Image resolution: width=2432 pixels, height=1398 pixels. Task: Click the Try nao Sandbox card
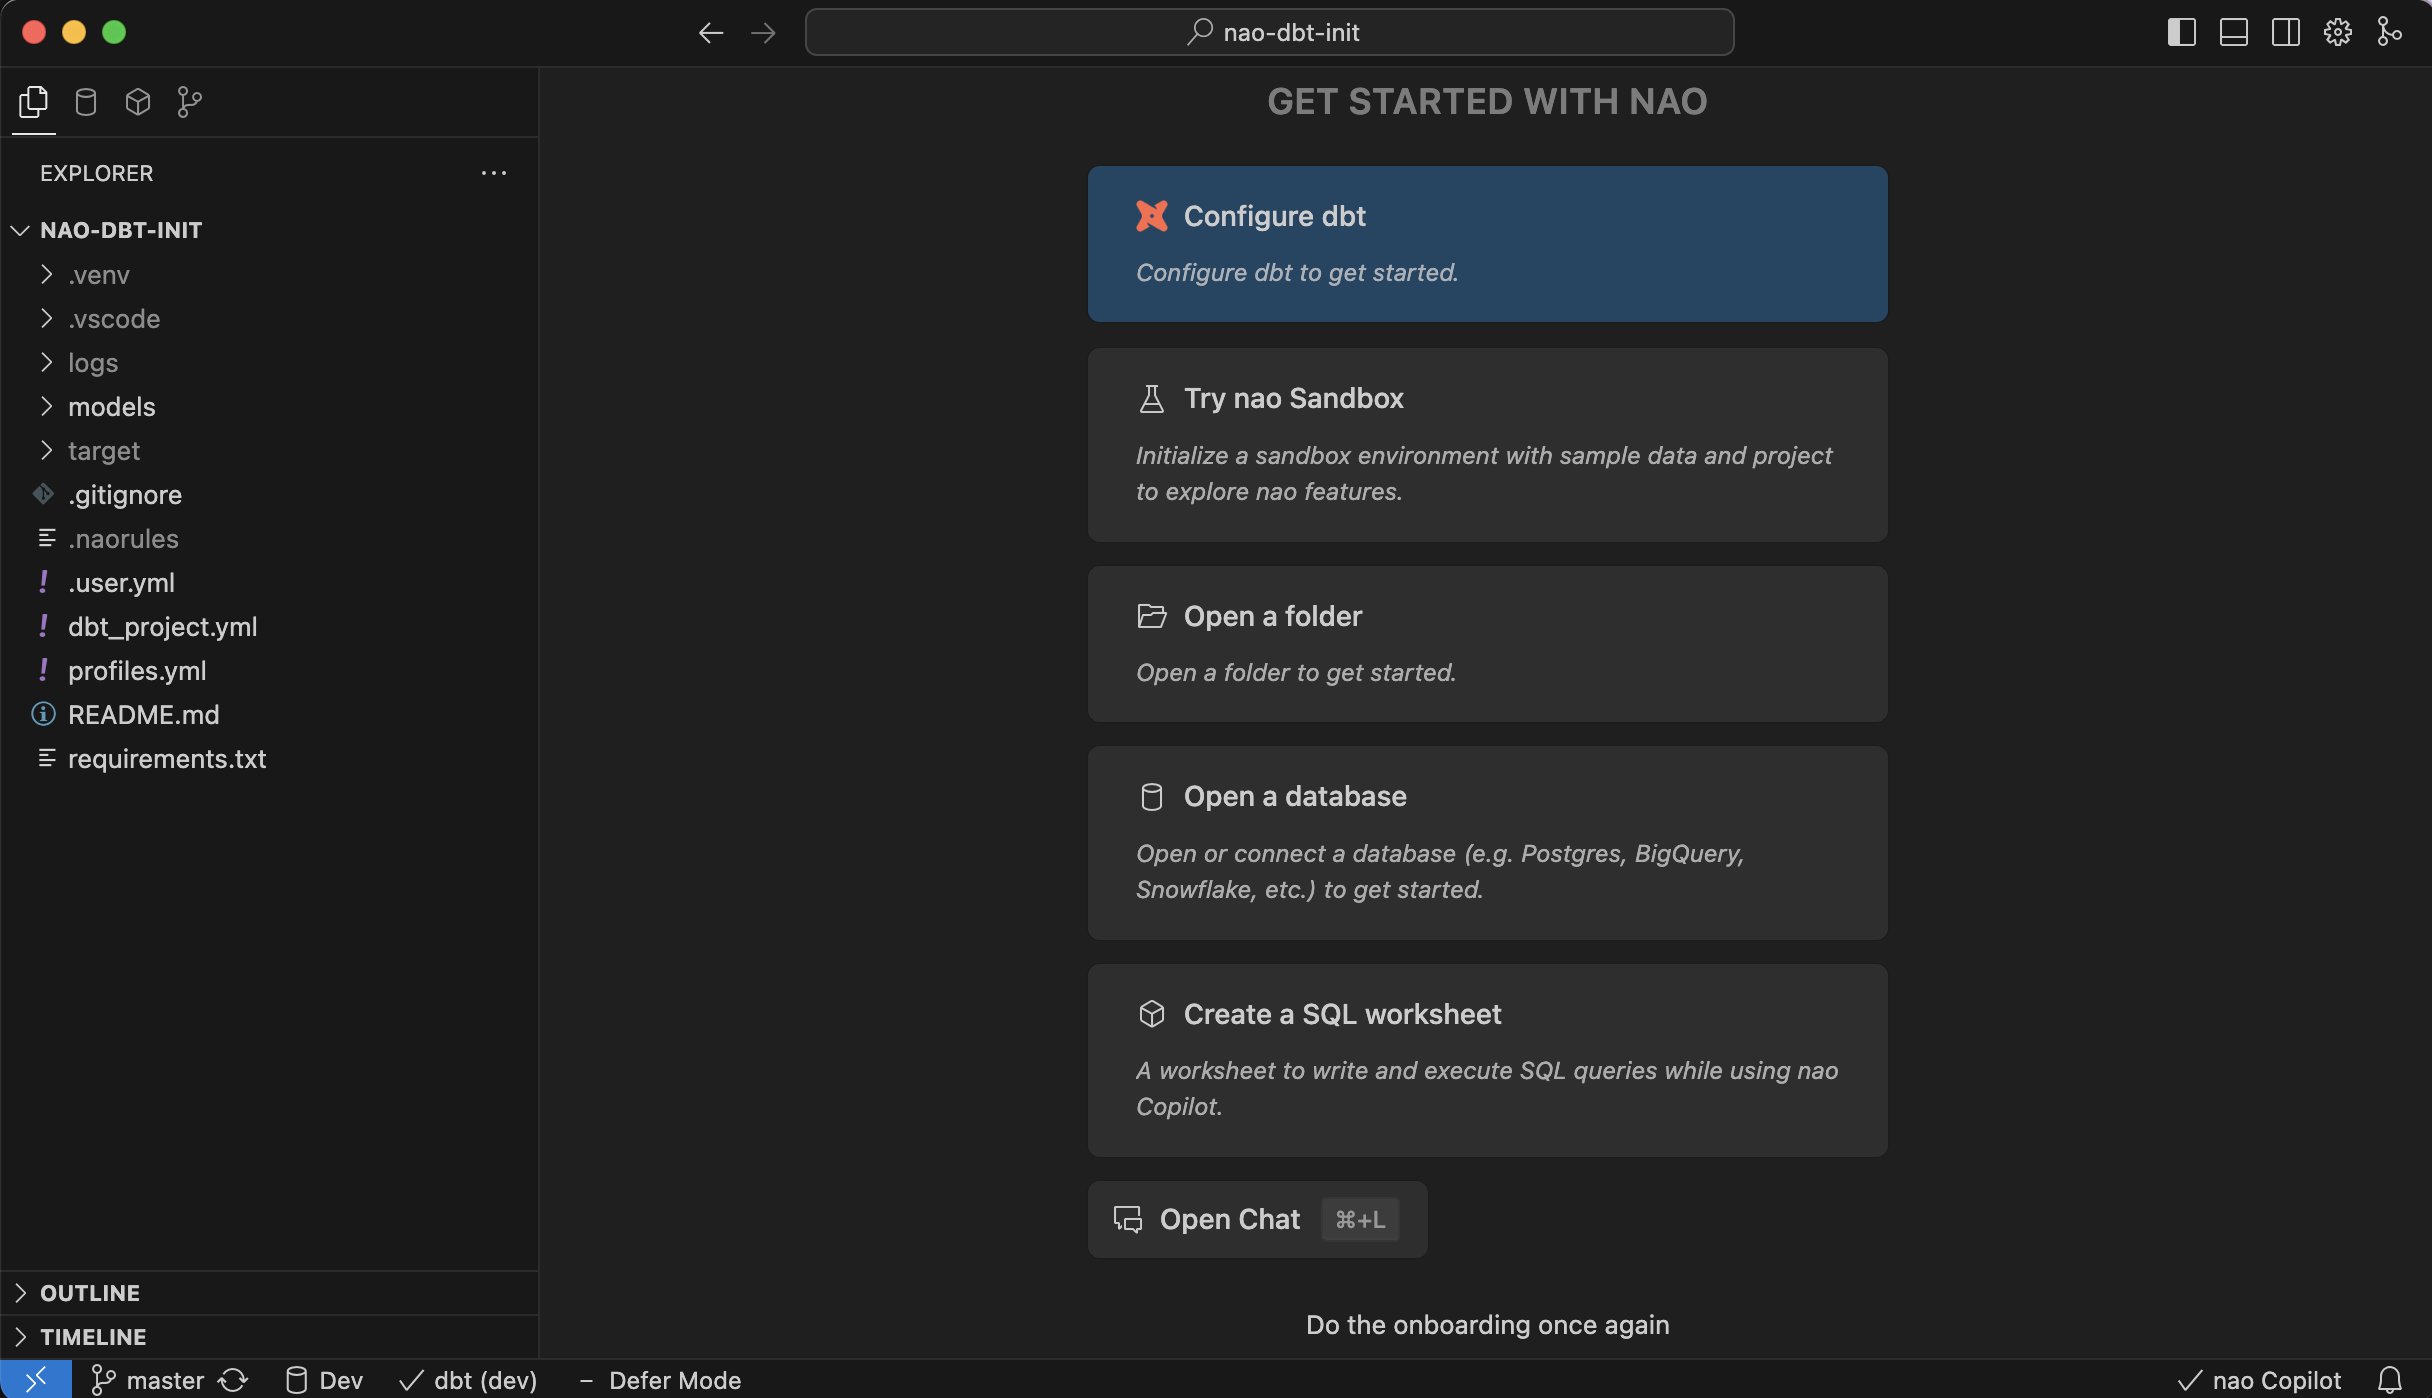pos(1487,445)
